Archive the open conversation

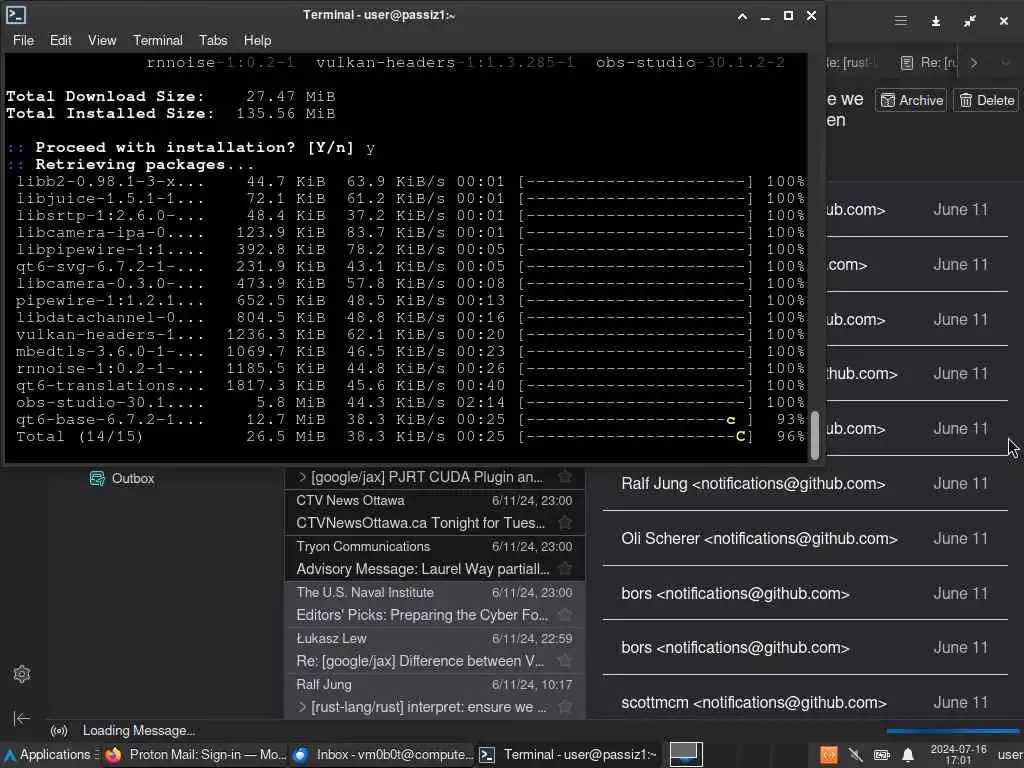911,101
